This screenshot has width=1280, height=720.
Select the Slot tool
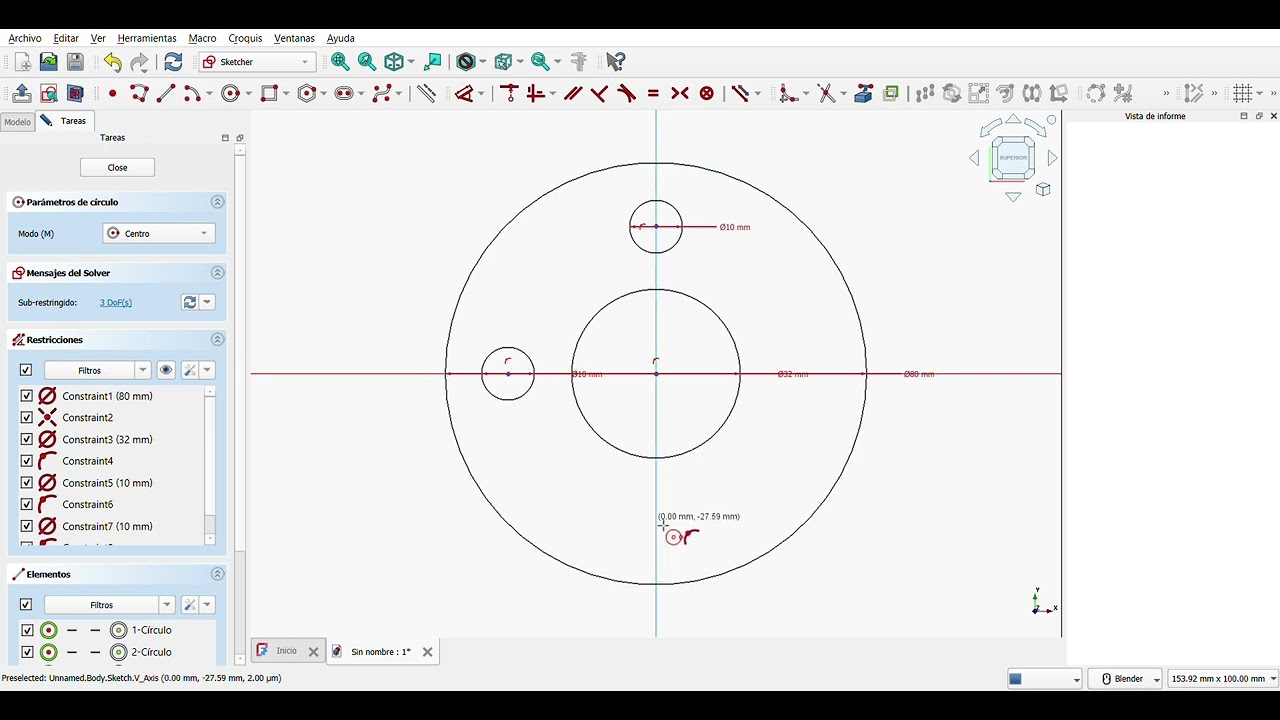[344, 93]
